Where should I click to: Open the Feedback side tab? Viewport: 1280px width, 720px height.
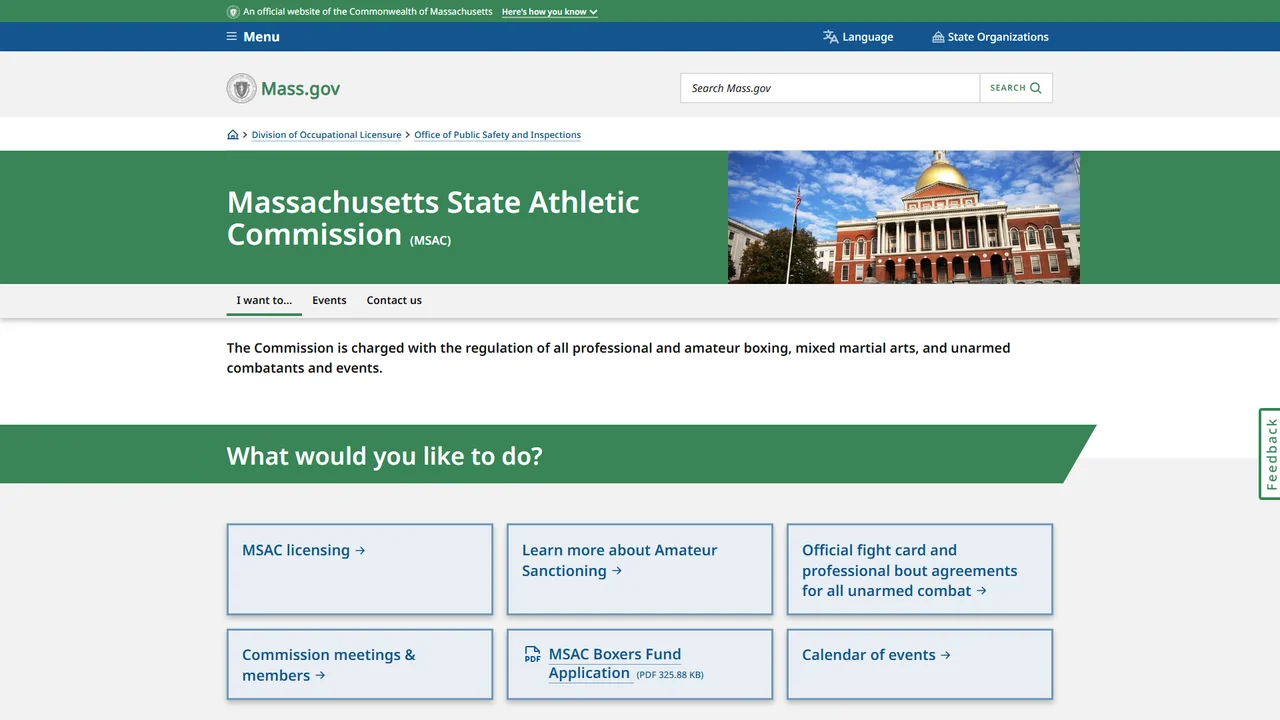1270,454
